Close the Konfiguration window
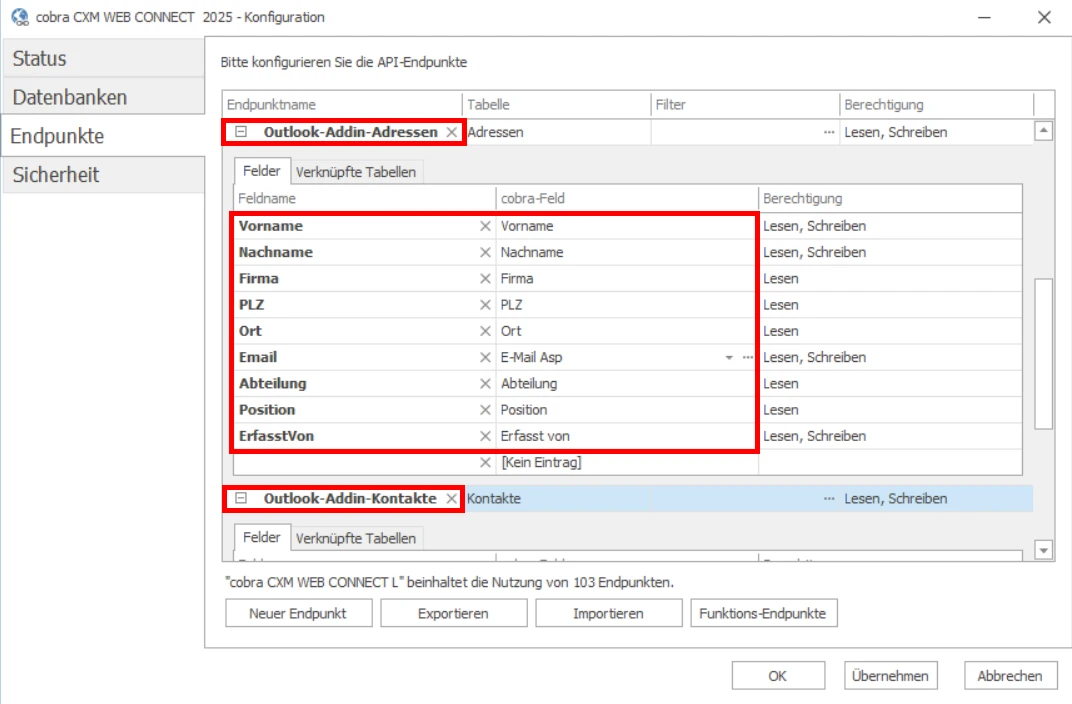 [x=1044, y=17]
